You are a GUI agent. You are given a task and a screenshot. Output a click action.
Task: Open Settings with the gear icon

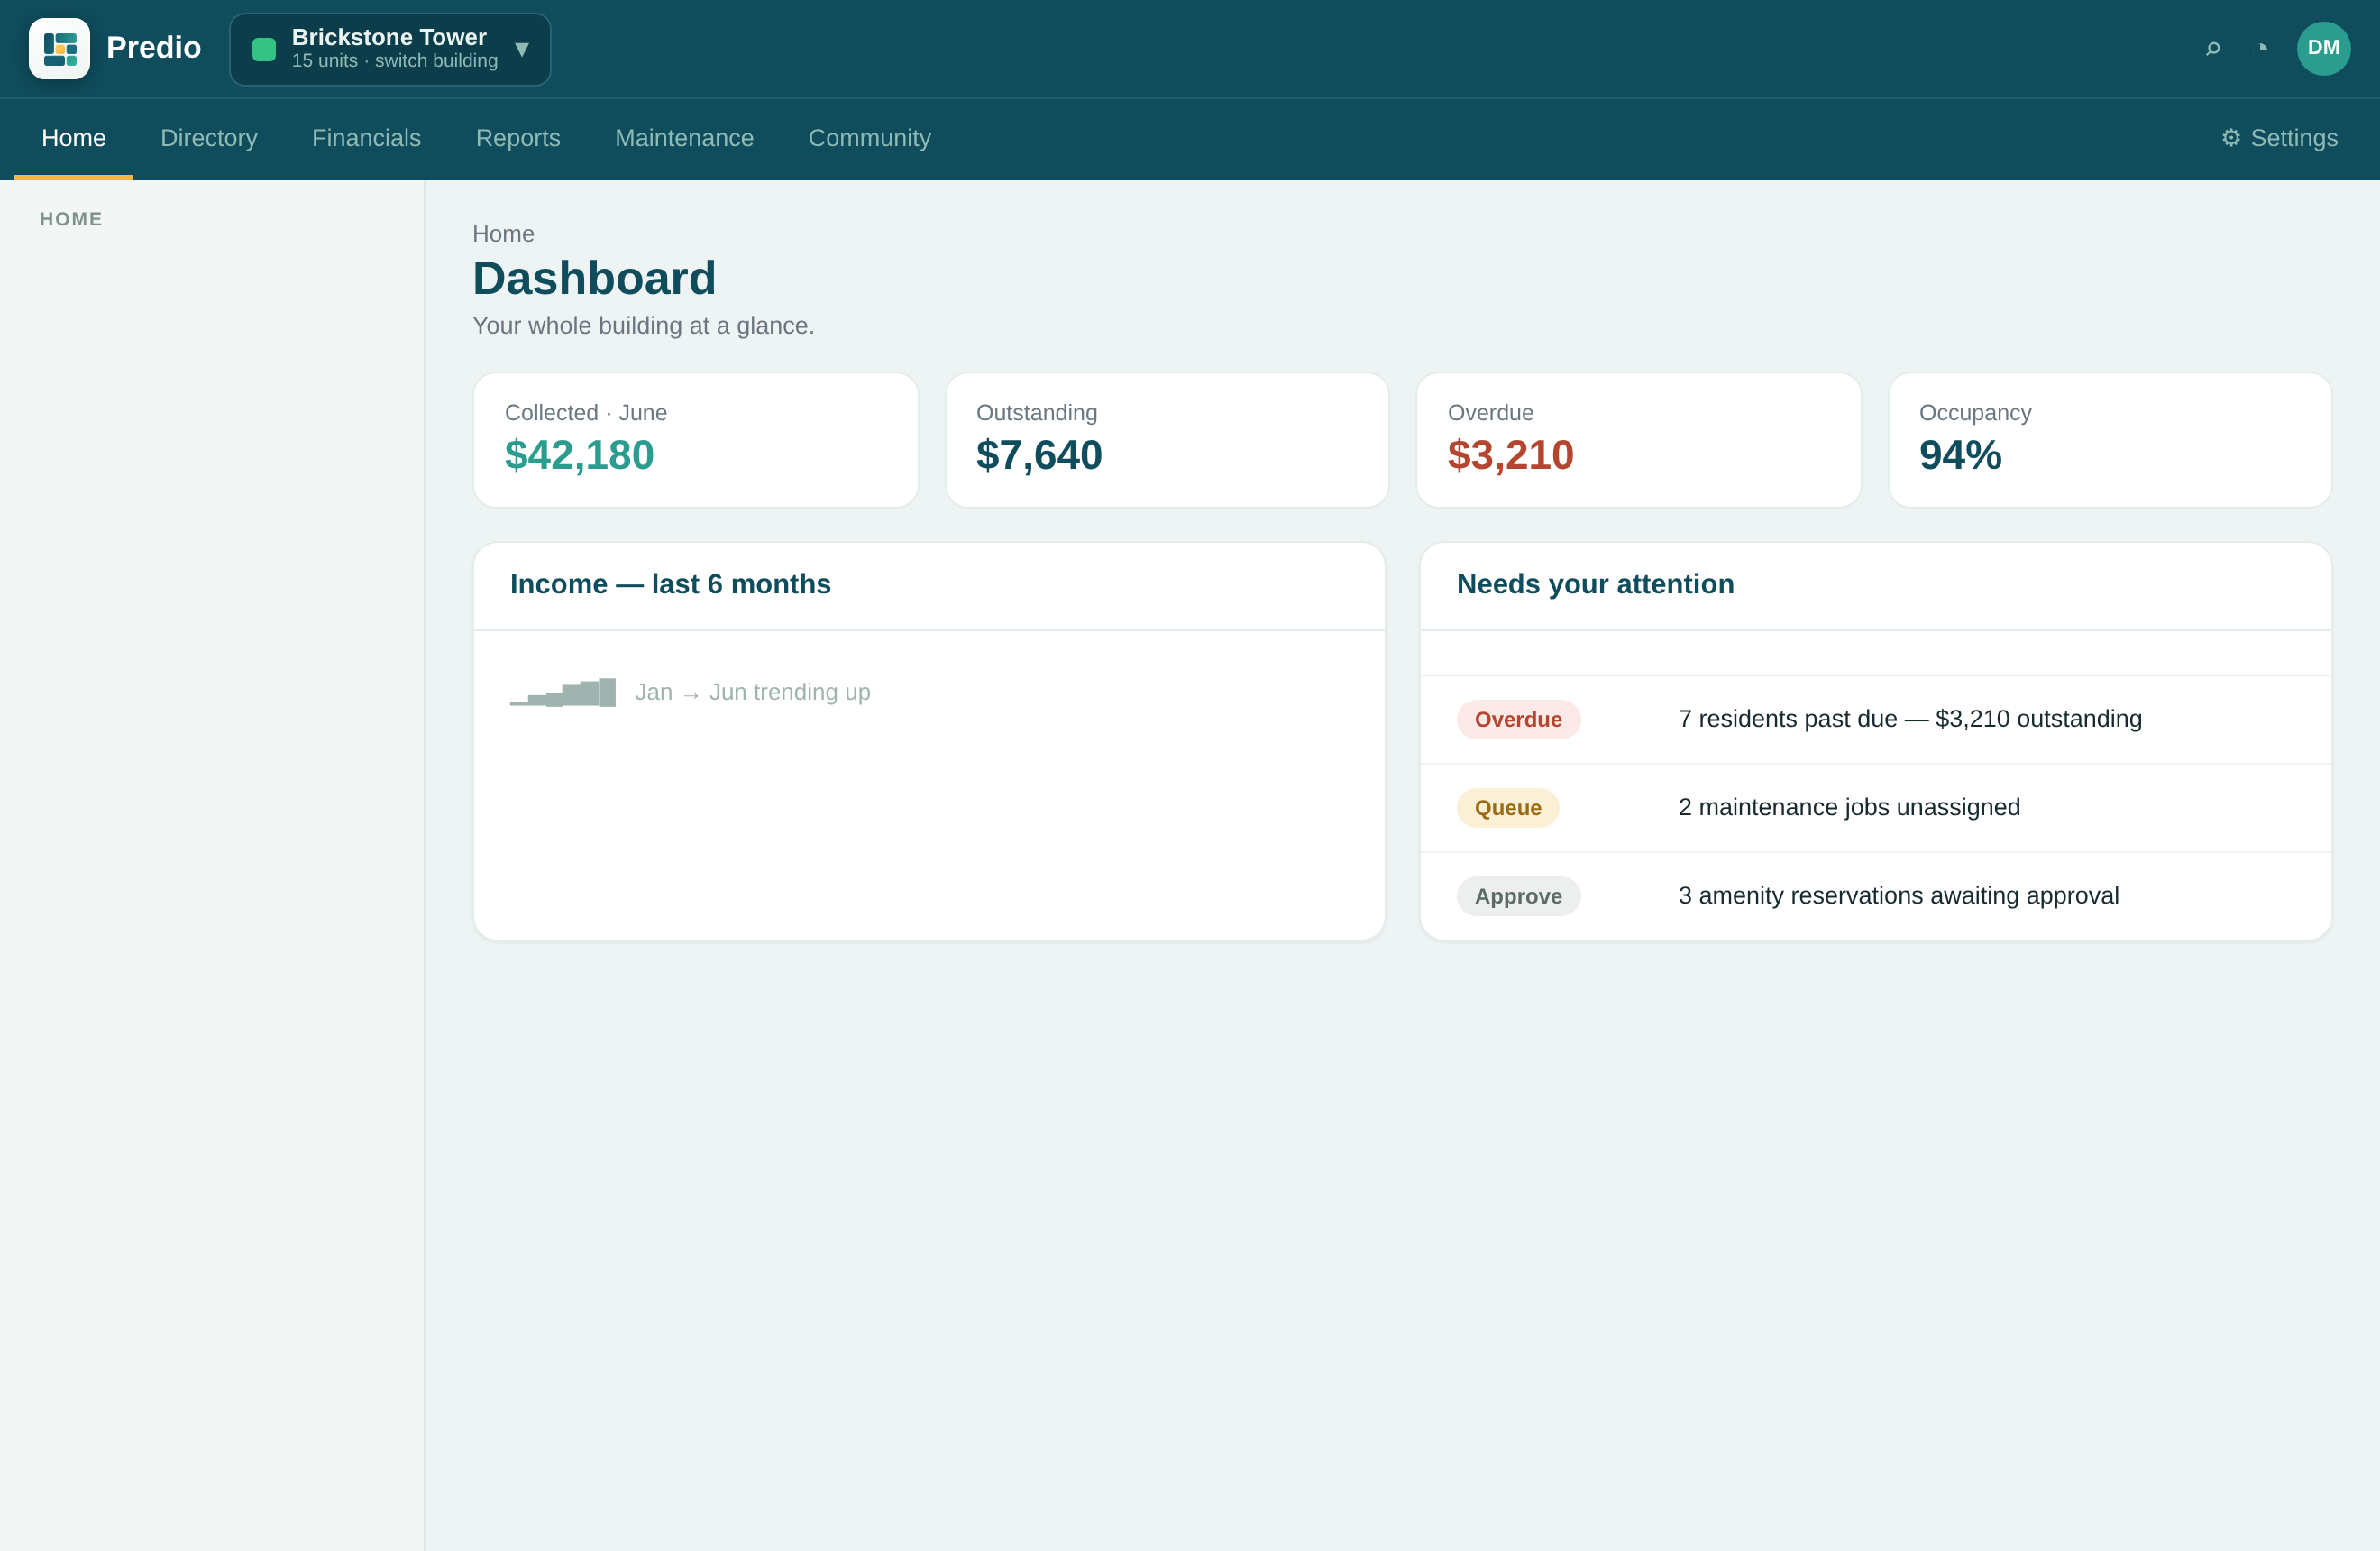tap(2279, 138)
